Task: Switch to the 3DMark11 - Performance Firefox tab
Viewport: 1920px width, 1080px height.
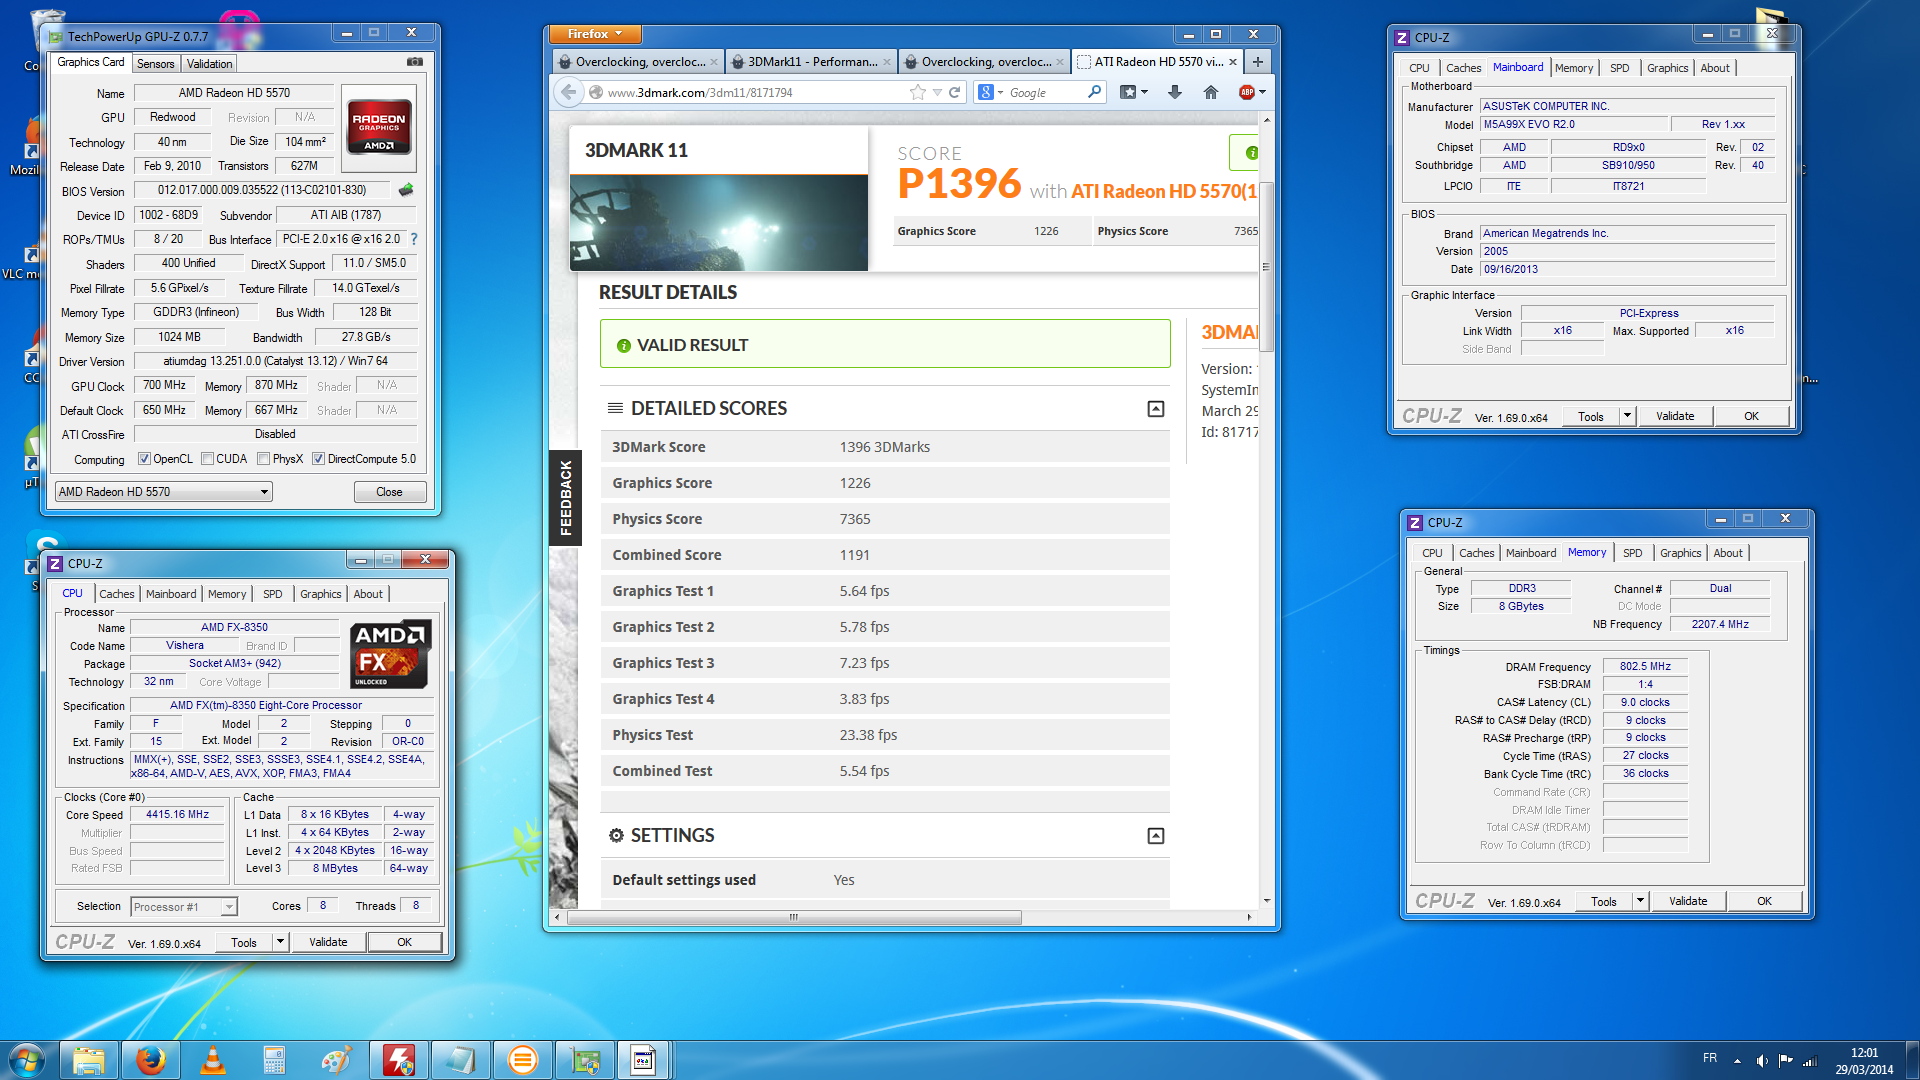Action: (x=810, y=62)
